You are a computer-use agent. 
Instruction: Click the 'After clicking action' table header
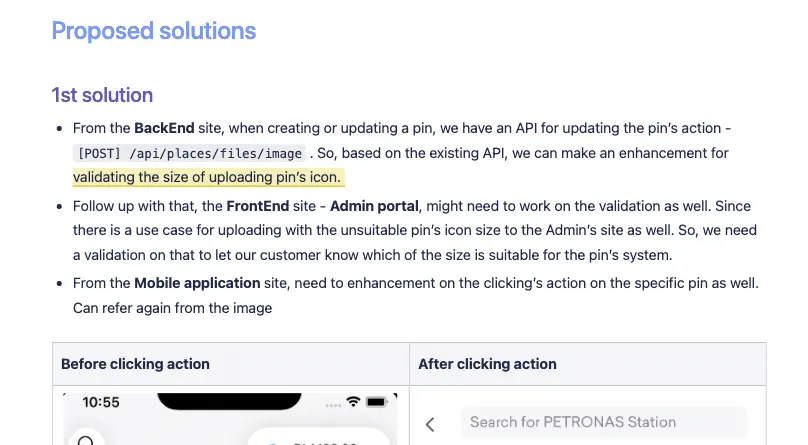tap(487, 364)
